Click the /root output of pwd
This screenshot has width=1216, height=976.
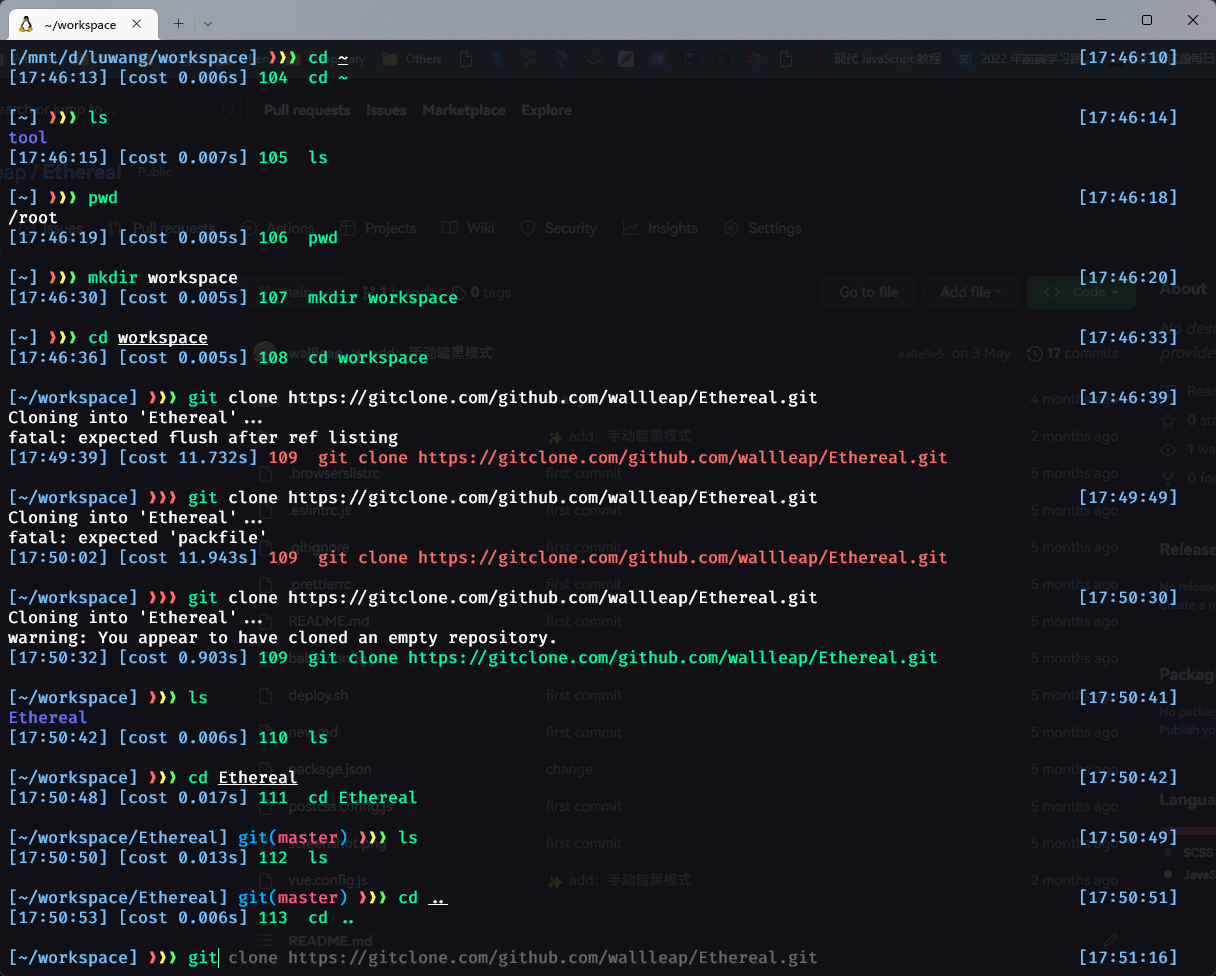33,218
